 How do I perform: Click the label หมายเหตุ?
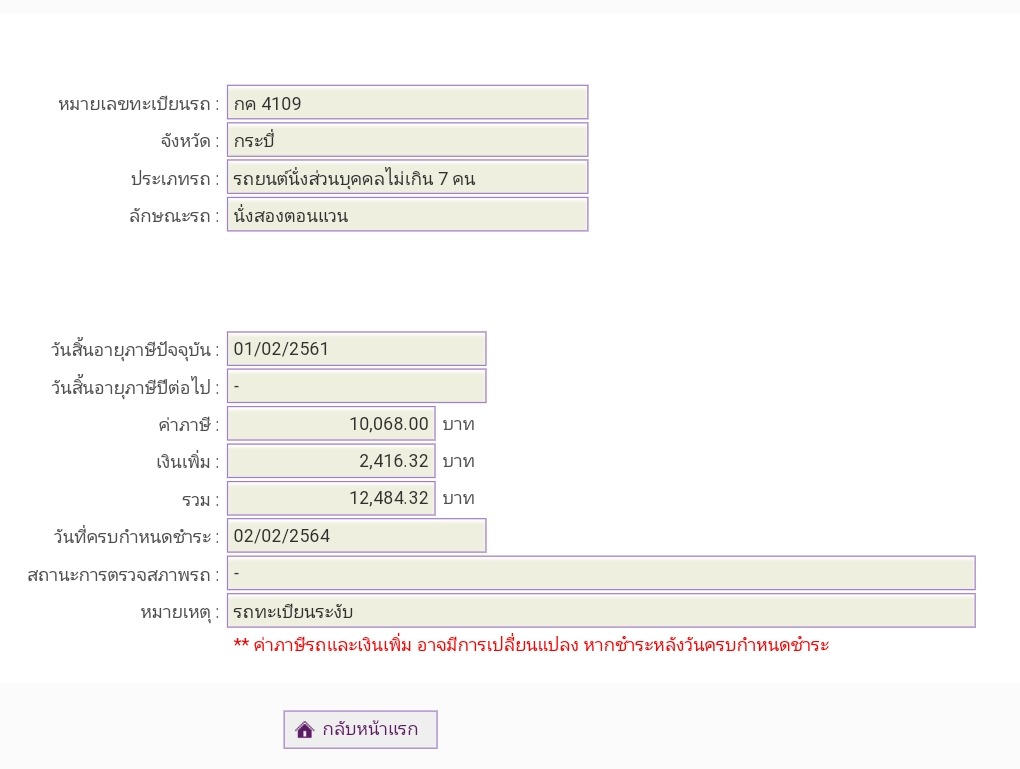180,612
